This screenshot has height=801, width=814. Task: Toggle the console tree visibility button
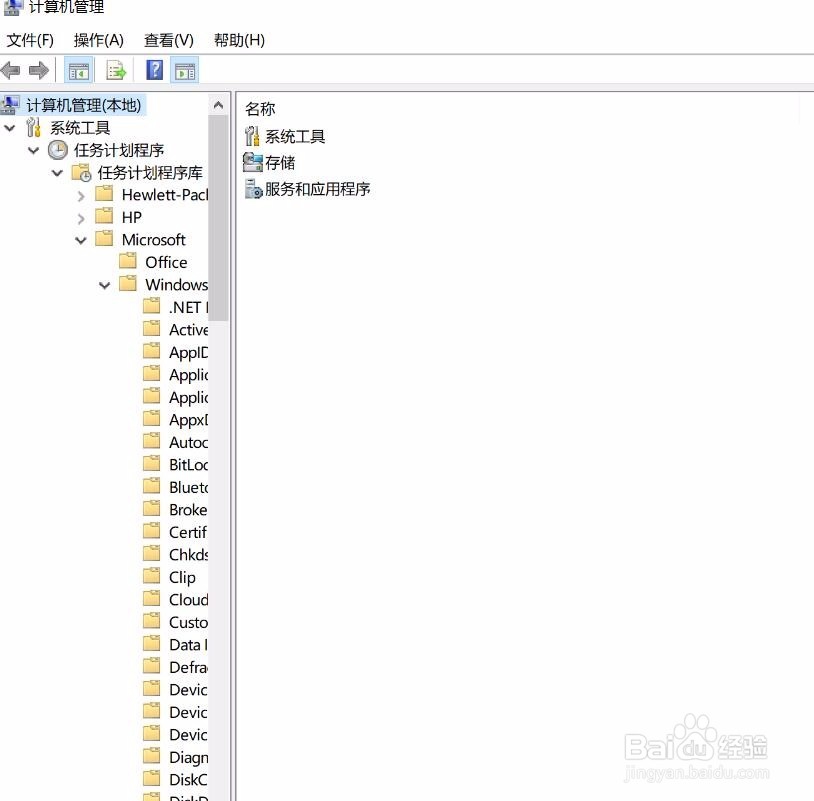[x=78, y=70]
